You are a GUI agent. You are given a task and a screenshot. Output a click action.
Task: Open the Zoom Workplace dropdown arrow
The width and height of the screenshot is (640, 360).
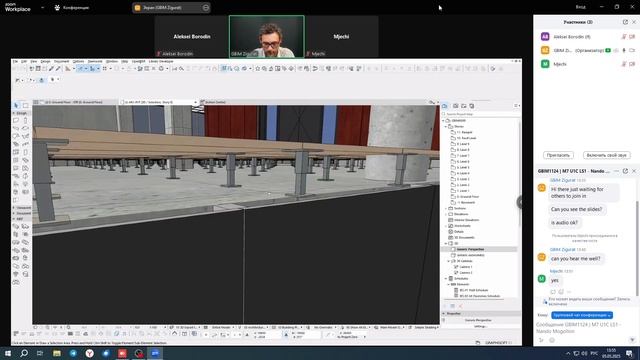(x=42, y=7)
